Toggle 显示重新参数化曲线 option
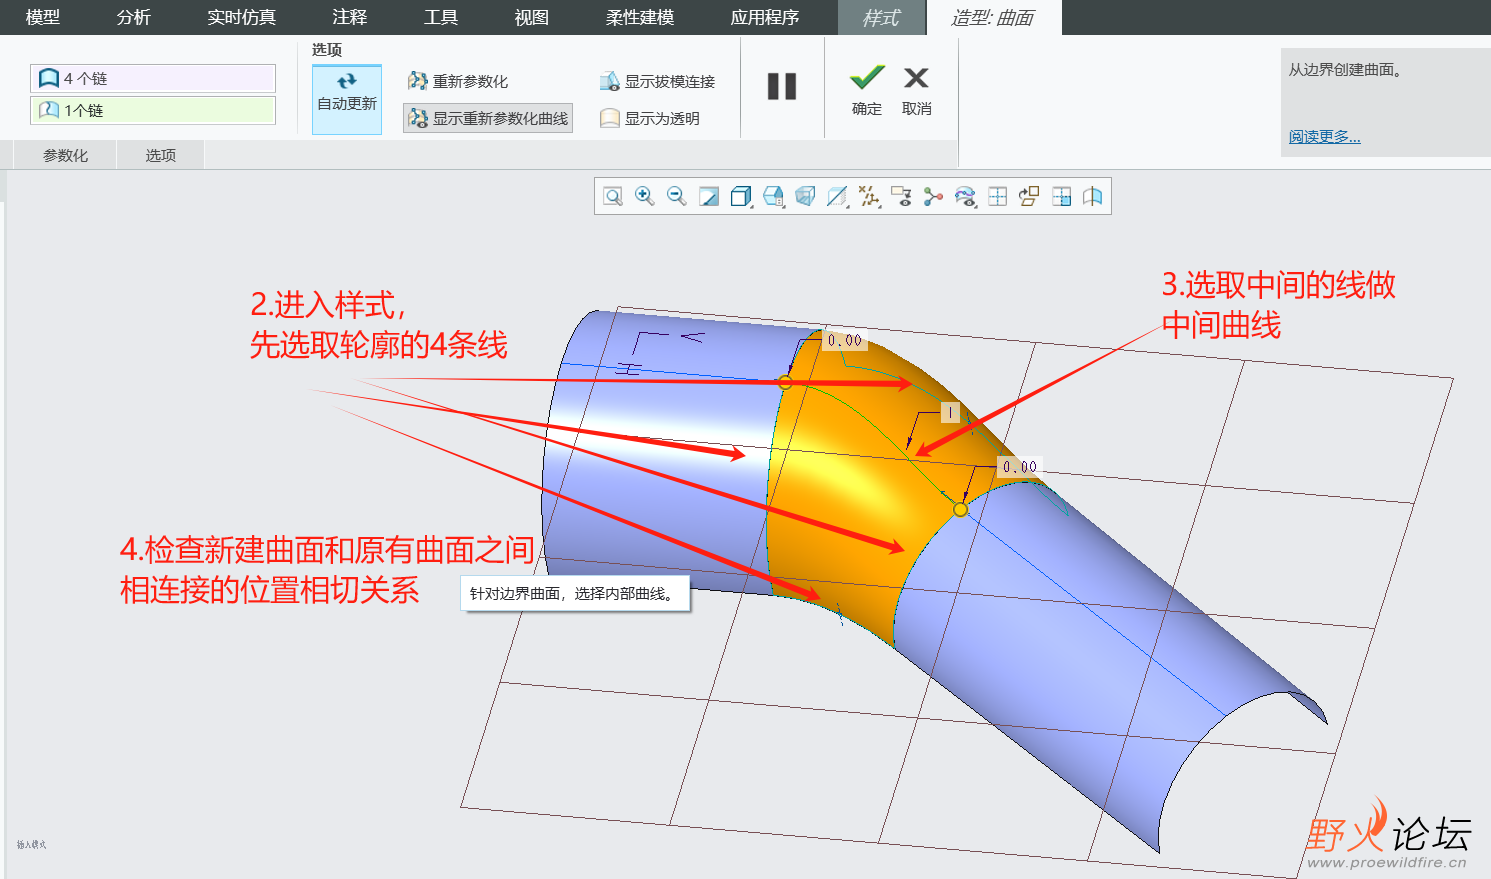Image resolution: width=1491 pixels, height=879 pixels. pyautogui.click(x=488, y=118)
